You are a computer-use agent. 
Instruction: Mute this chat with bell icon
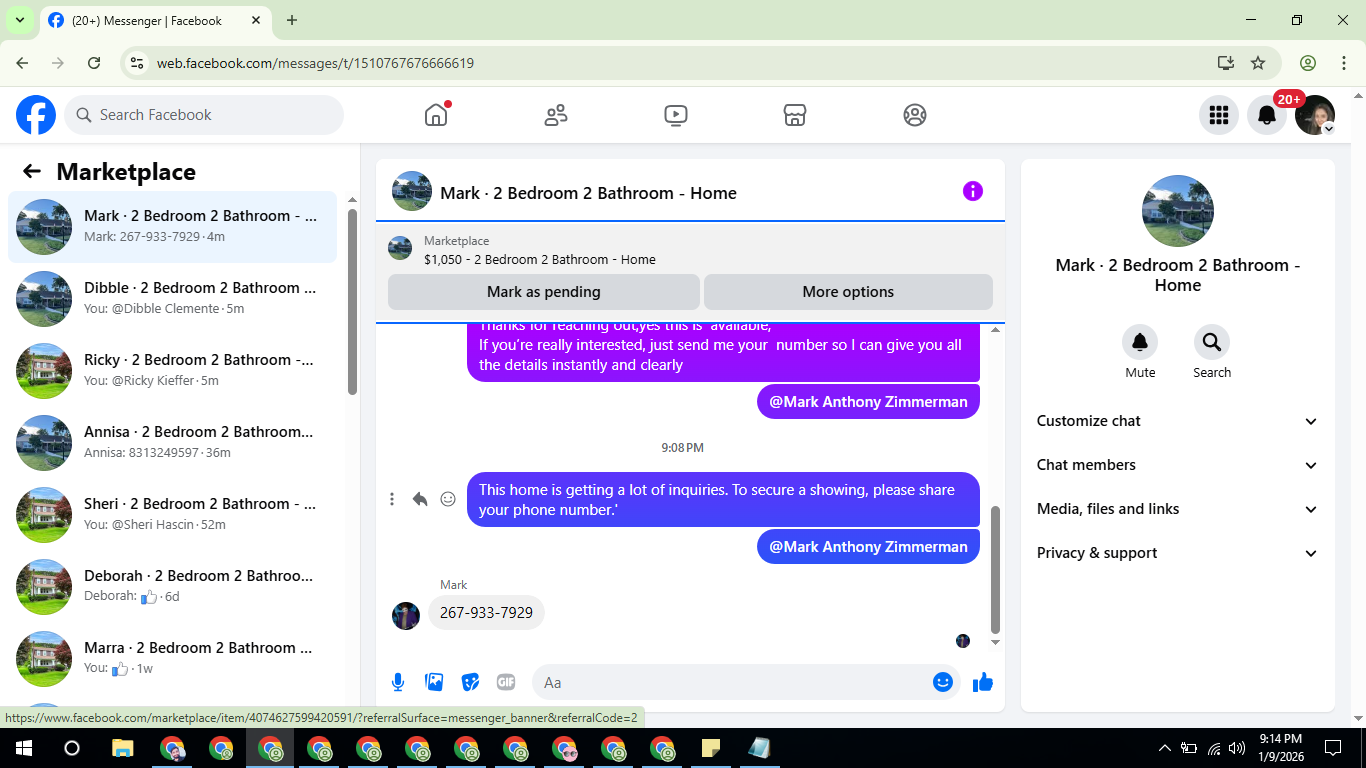1140,342
